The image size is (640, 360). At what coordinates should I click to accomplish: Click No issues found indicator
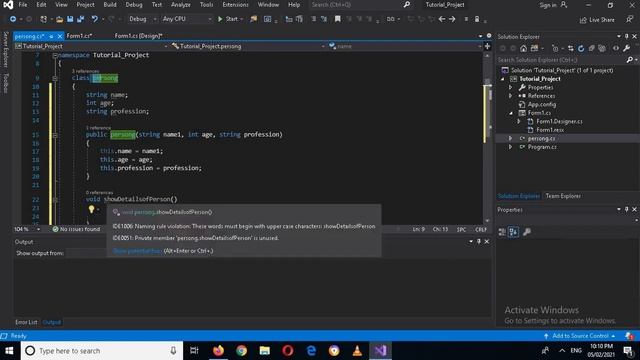pos(76,229)
